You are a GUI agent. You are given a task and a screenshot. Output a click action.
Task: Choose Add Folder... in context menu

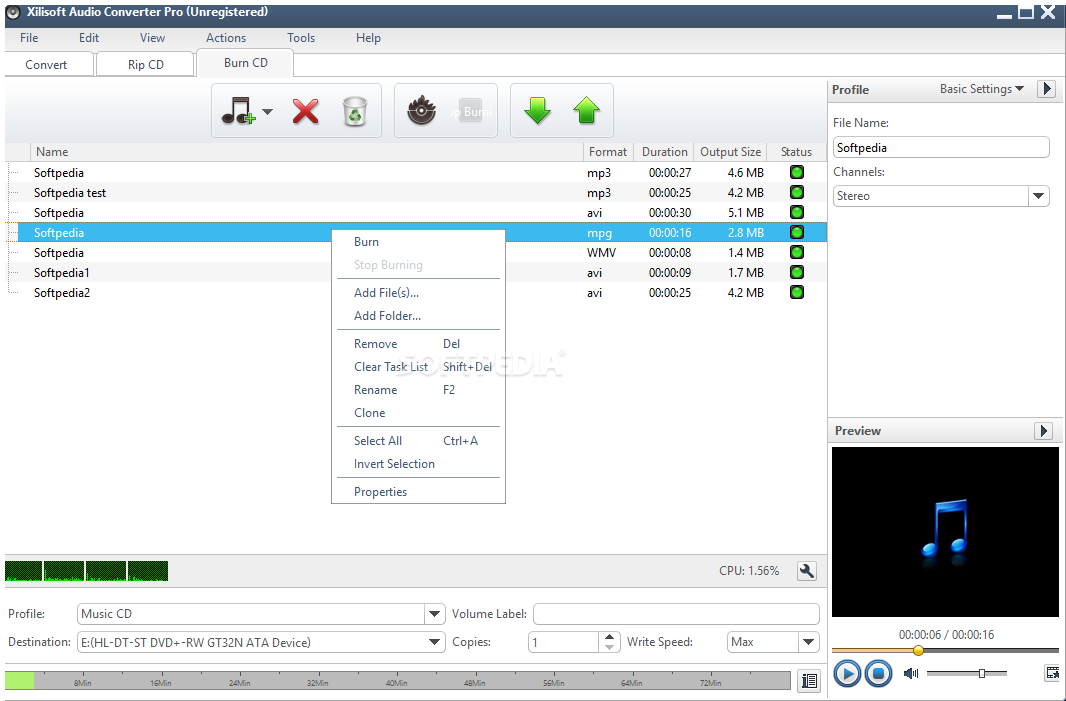point(419,316)
